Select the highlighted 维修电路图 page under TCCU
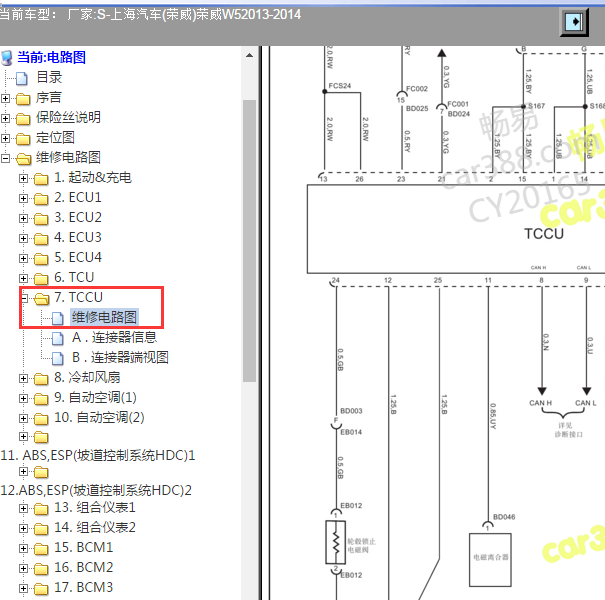 coord(104,317)
